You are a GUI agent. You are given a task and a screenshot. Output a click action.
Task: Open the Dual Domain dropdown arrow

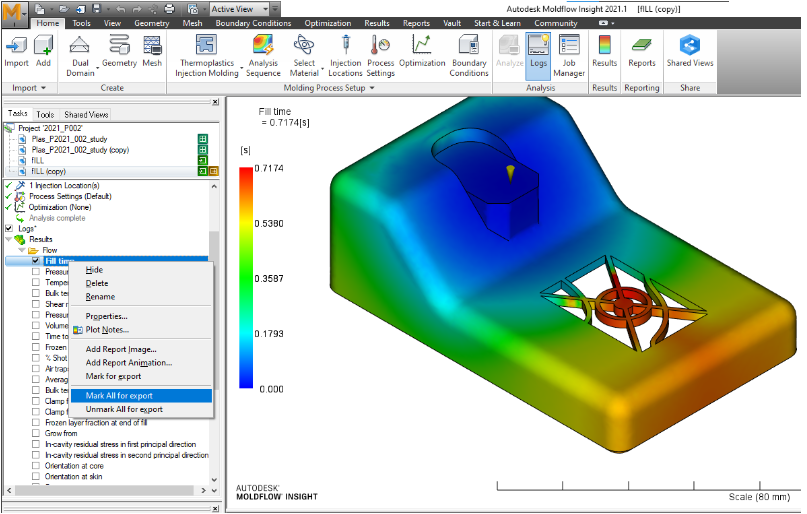(98, 68)
